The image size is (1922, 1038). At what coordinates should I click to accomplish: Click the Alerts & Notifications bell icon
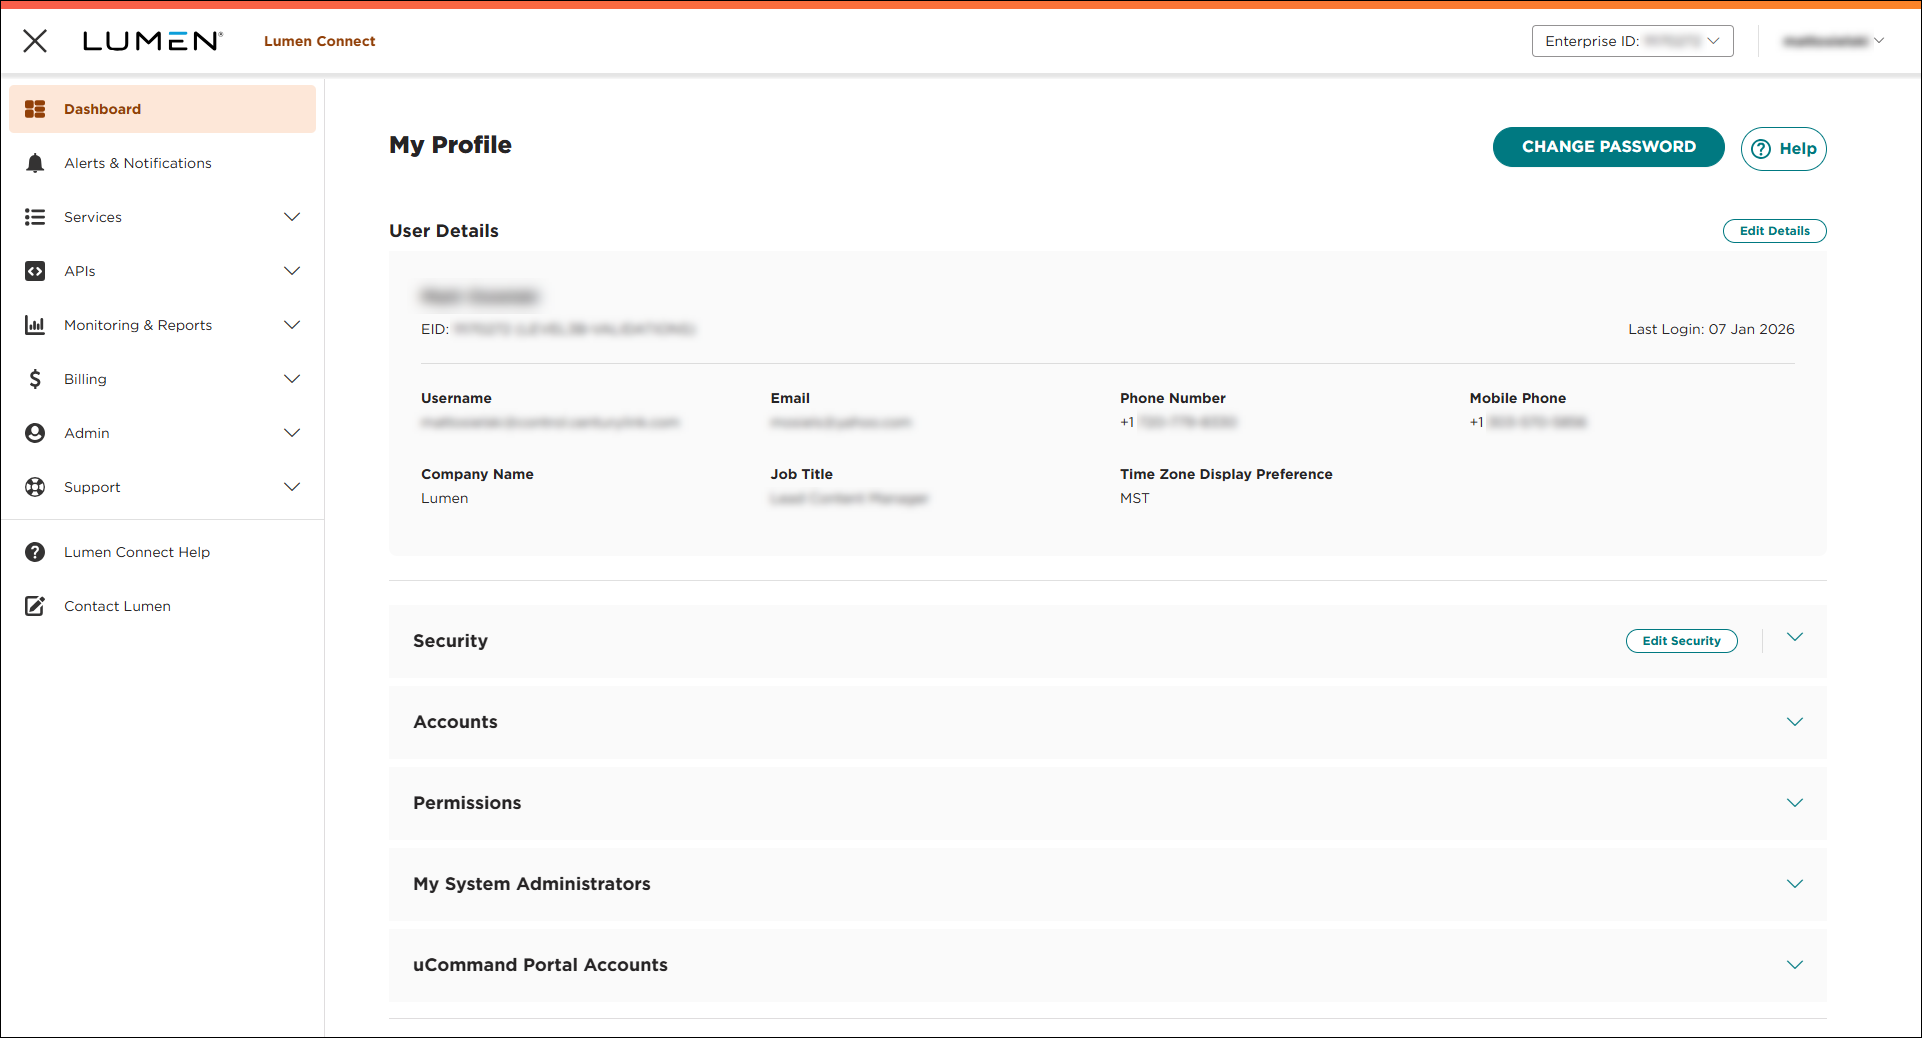(35, 163)
